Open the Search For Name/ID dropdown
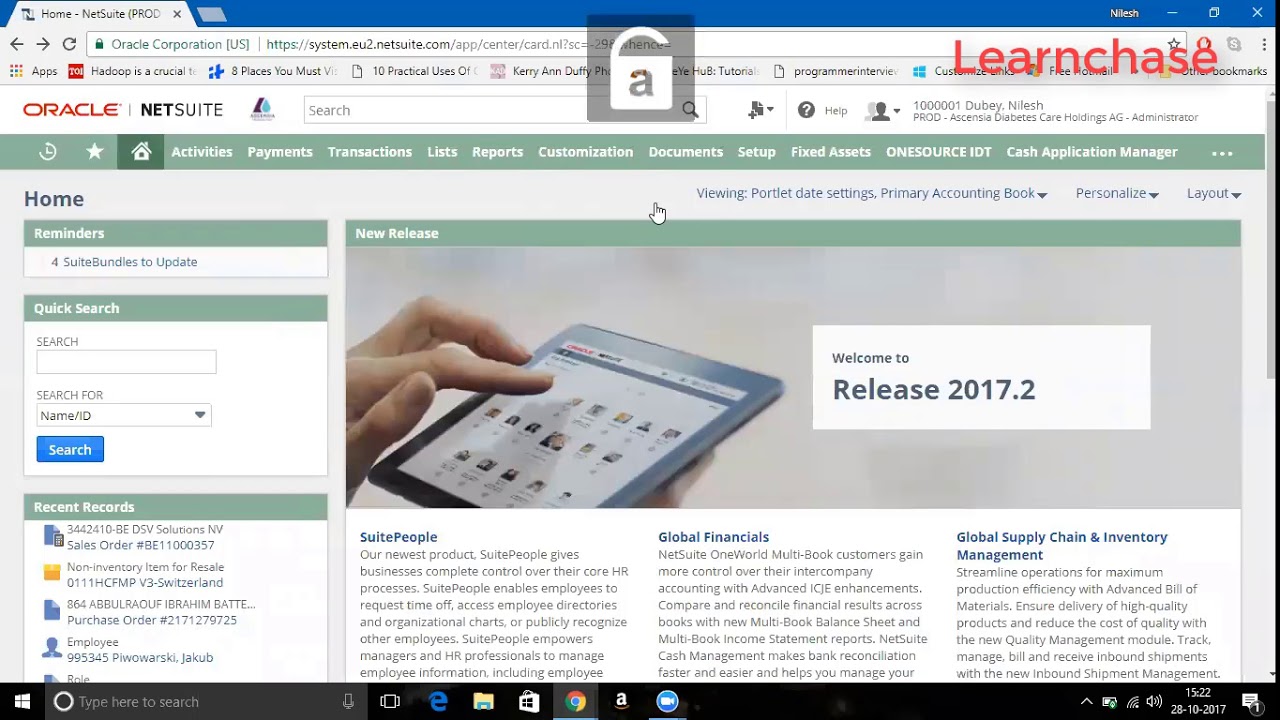This screenshot has height=720, width=1280. click(x=124, y=415)
